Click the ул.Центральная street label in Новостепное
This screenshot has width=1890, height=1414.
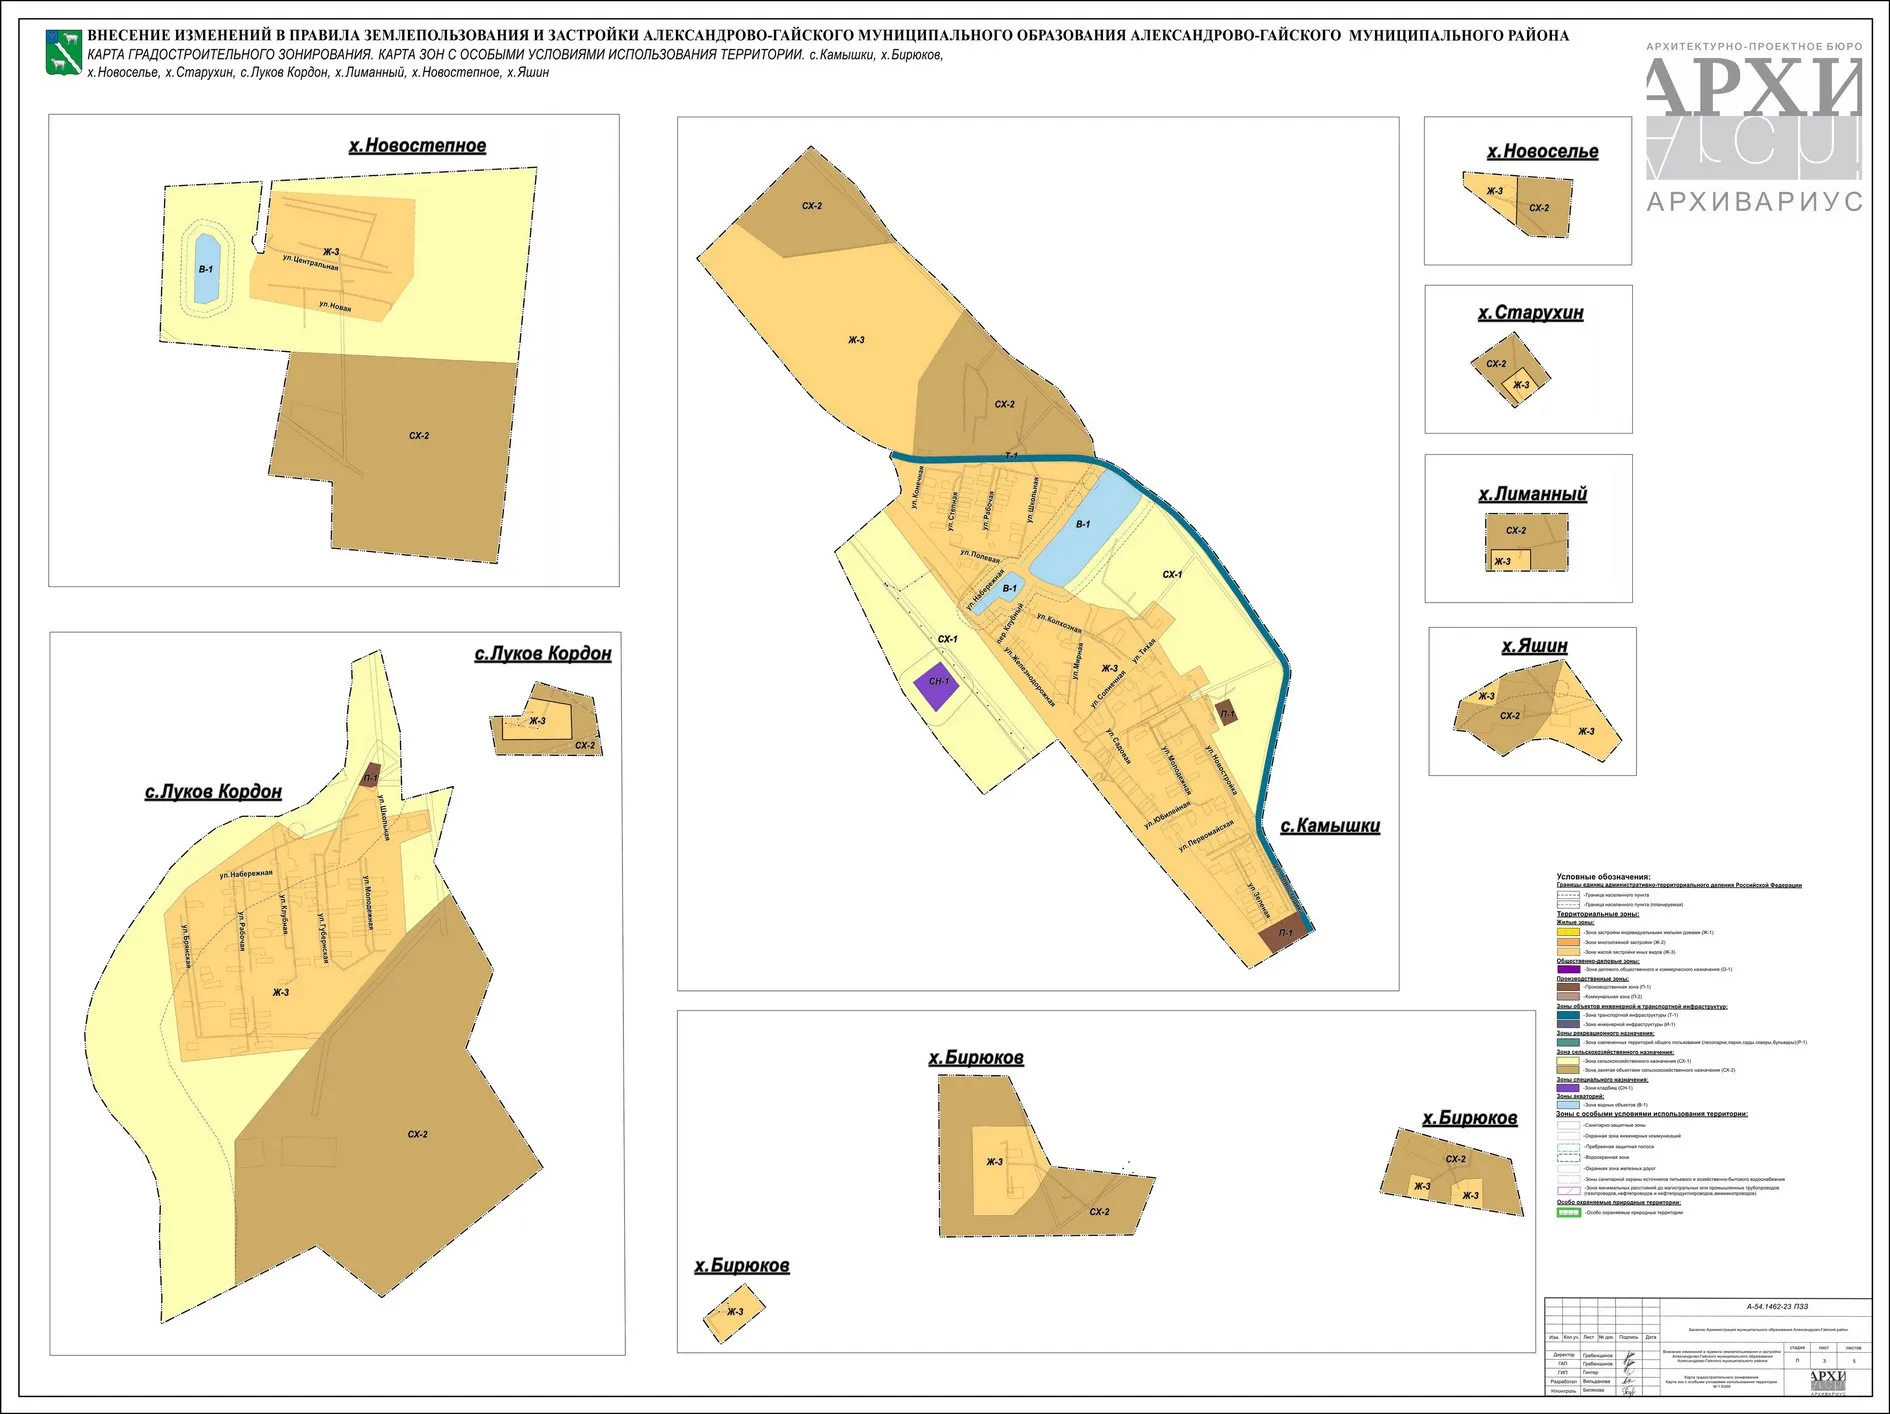click(x=310, y=262)
